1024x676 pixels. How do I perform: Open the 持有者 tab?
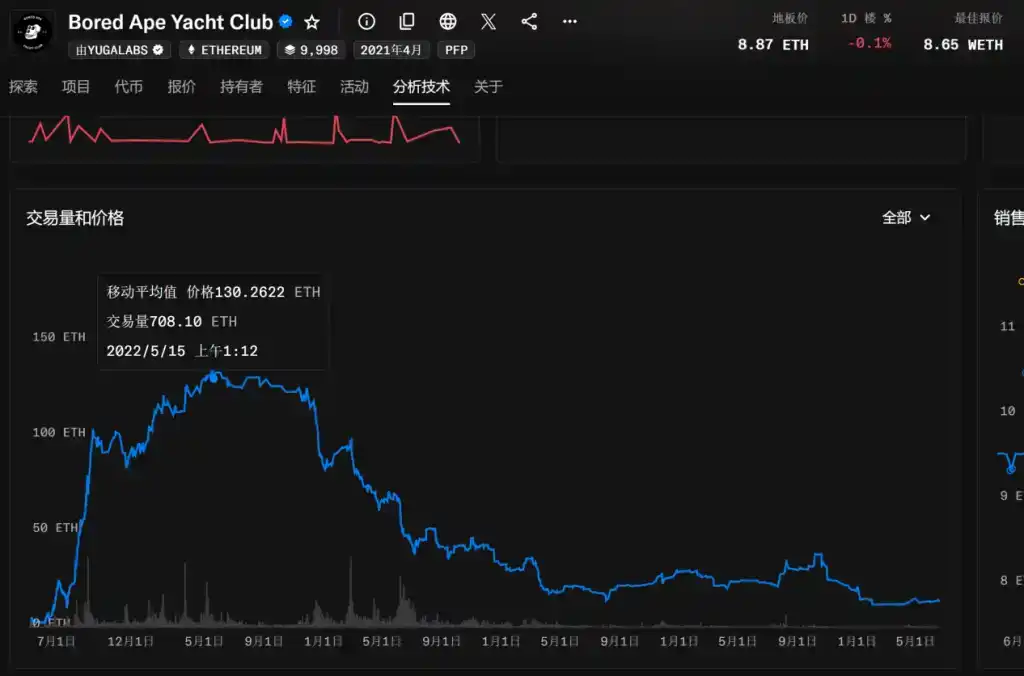242,87
